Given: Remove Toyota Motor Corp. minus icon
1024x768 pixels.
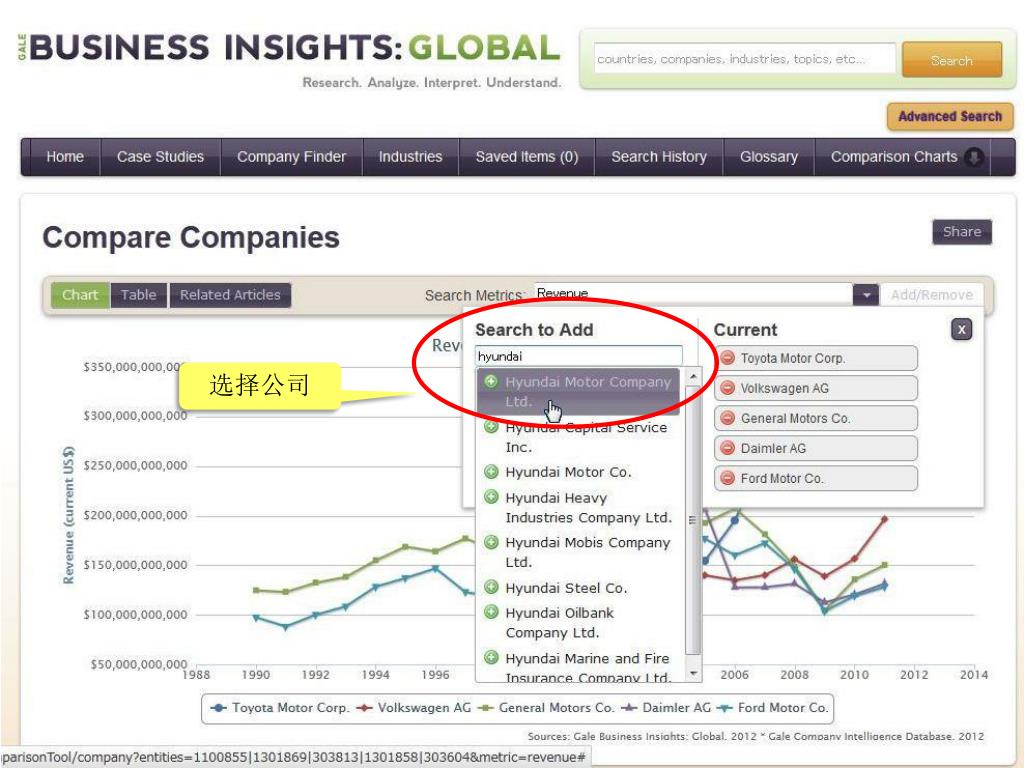Looking at the screenshot, I should (x=728, y=358).
